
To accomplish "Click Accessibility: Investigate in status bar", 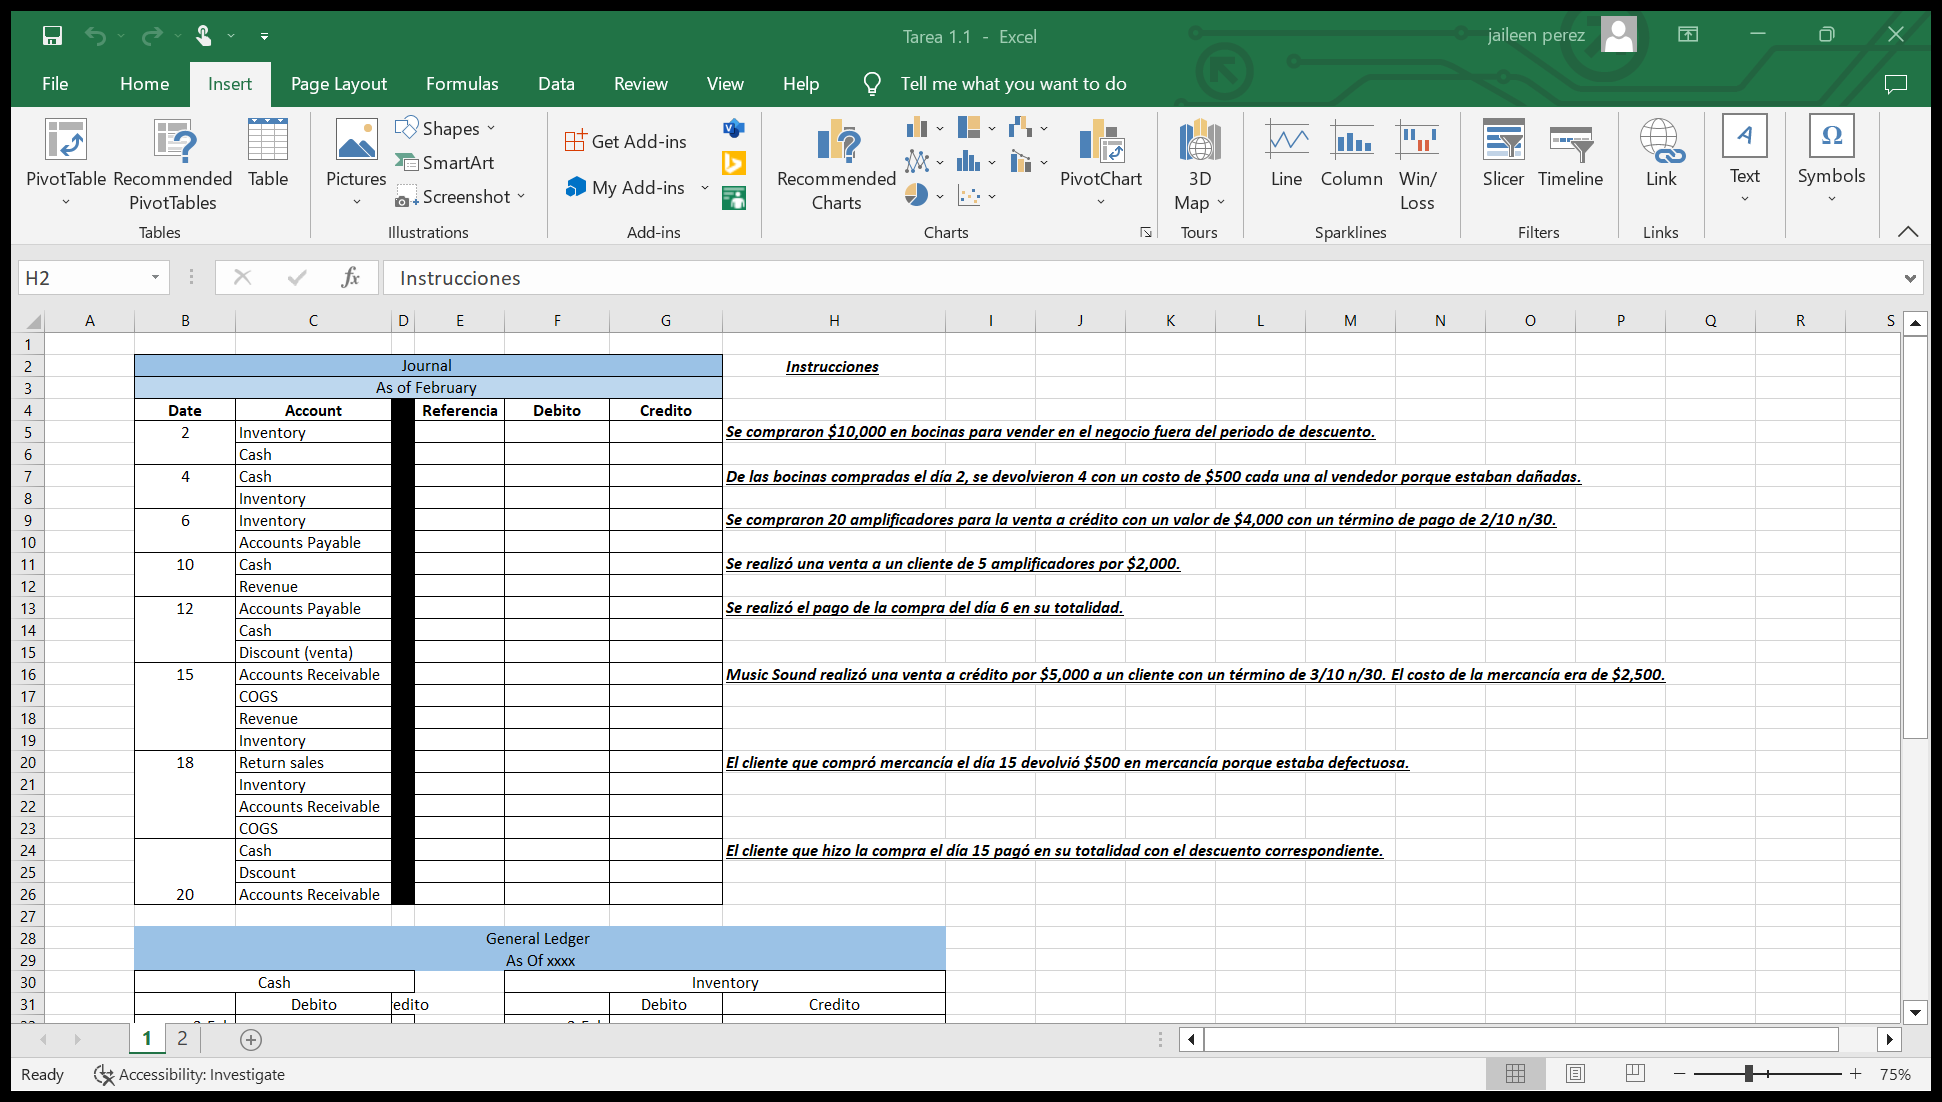I will [x=190, y=1074].
